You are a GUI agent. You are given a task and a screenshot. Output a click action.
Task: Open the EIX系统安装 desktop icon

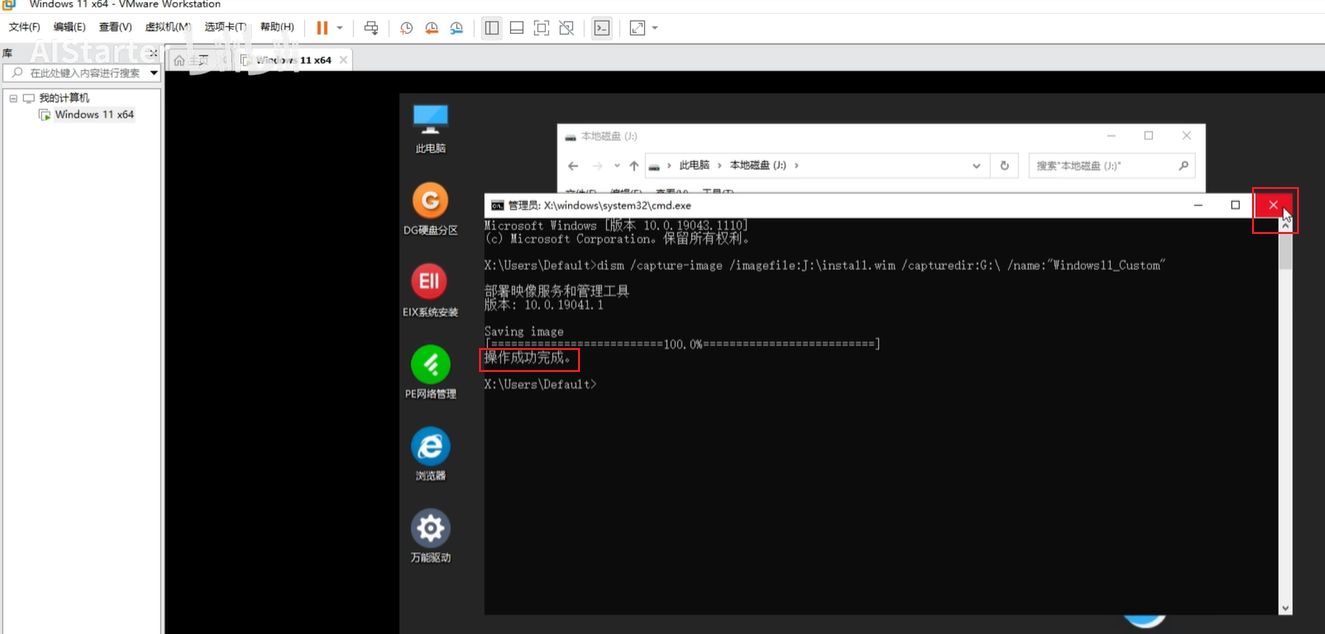coord(430,284)
